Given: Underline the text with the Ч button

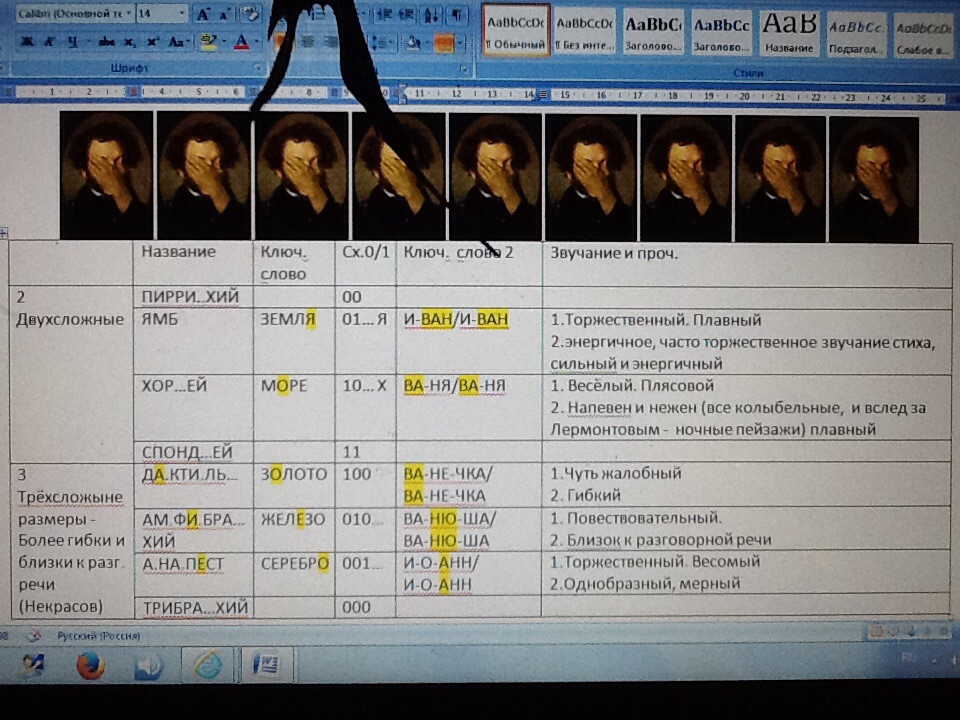Looking at the screenshot, I should [72, 42].
